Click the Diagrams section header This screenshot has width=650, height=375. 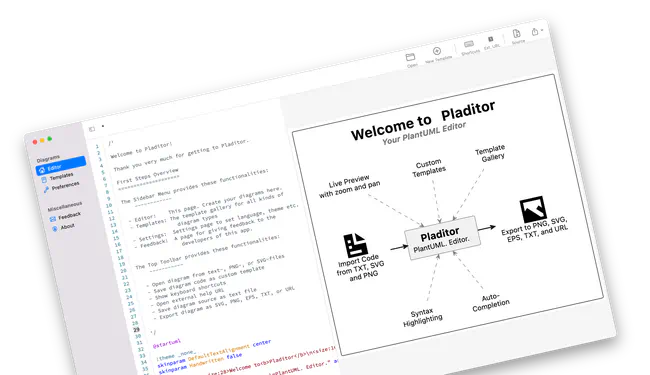click(x=48, y=158)
